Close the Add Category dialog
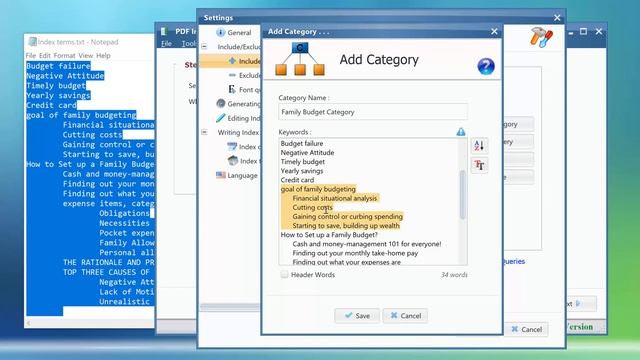The height and width of the screenshot is (360, 640). click(x=494, y=31)
